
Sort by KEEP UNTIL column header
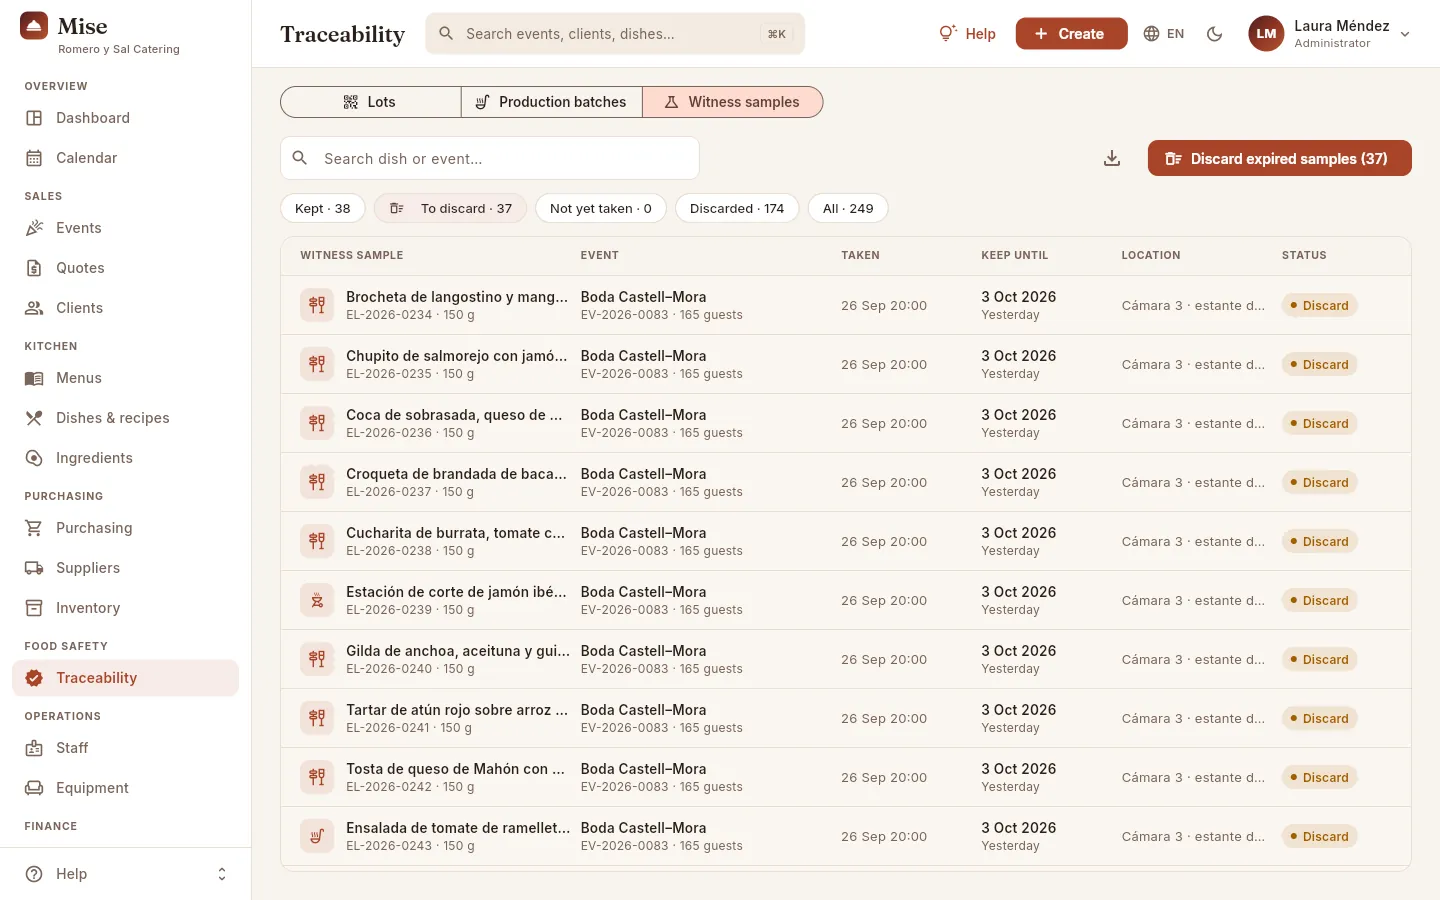pyautogui.click(x=1014, y=255)
